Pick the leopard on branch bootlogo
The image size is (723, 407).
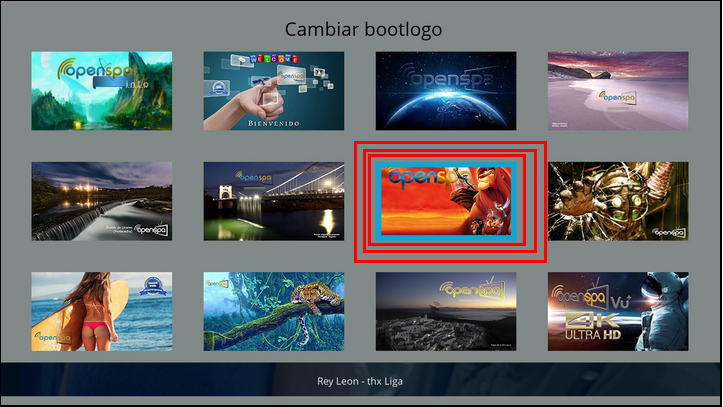click(x=274, y=311)
